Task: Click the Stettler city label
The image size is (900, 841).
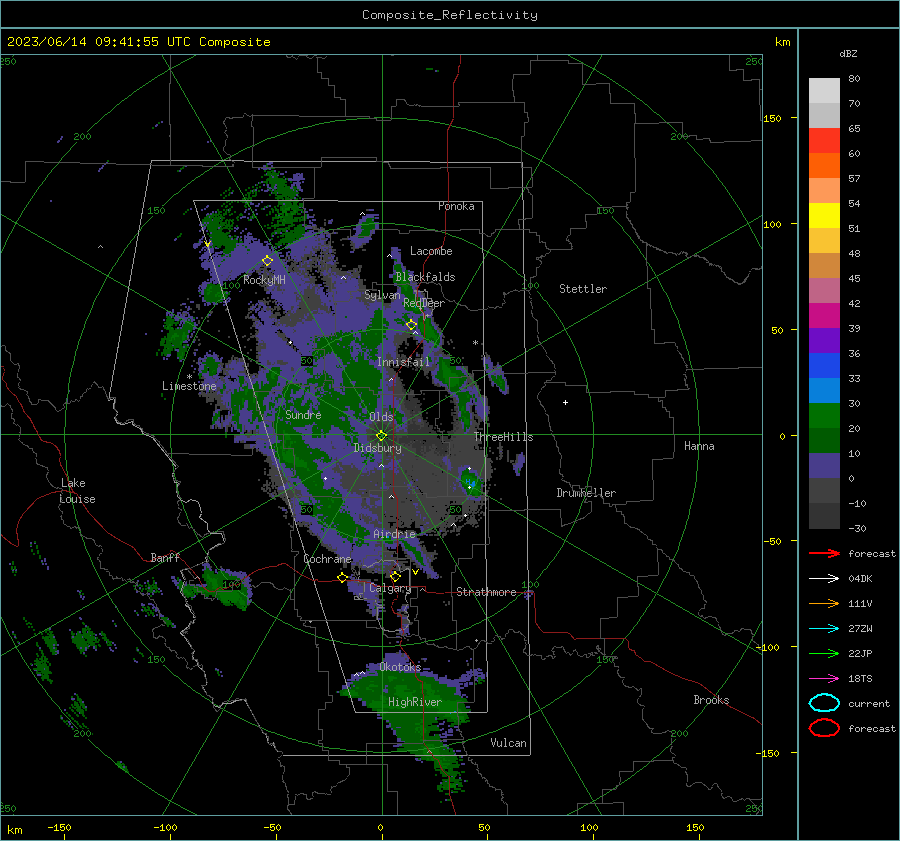Action: [x=583, y=289]
